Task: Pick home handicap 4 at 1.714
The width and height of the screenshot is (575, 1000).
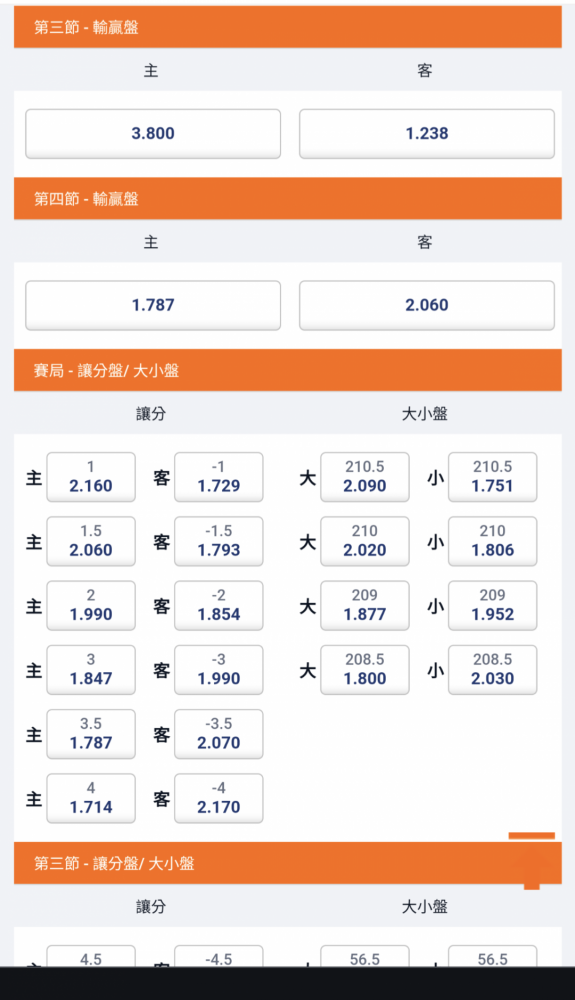Action: [91, 798]
